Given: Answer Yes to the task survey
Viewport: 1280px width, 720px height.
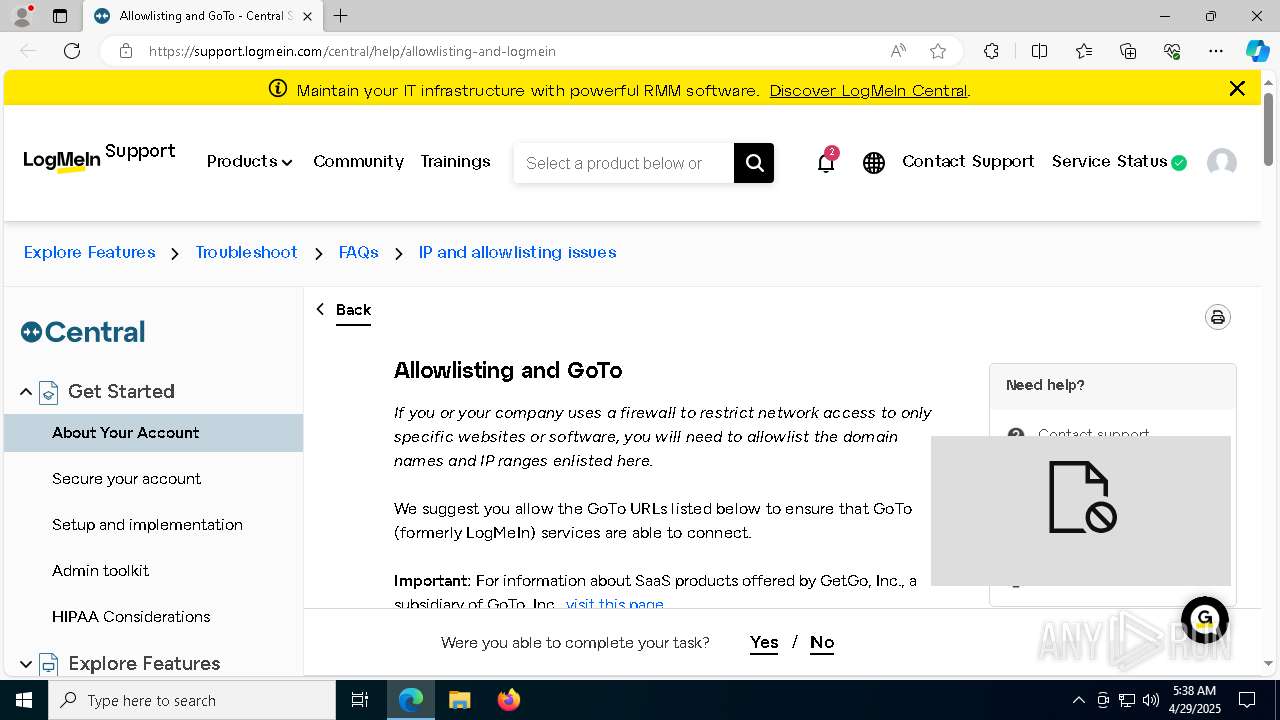Looking at the screenshot, I should pos(764,643).
